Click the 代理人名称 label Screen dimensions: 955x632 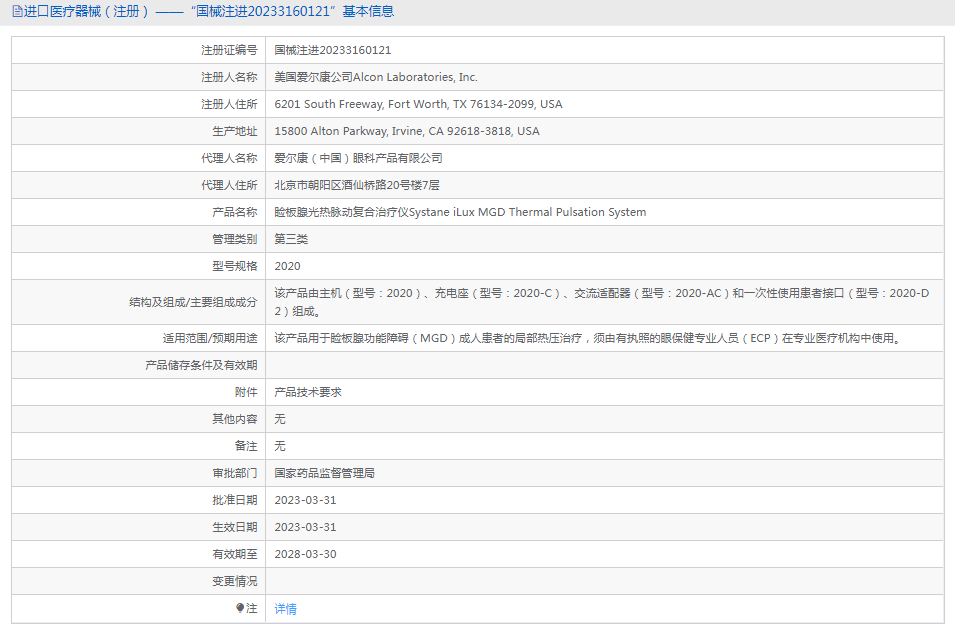[x=229, y=158]
